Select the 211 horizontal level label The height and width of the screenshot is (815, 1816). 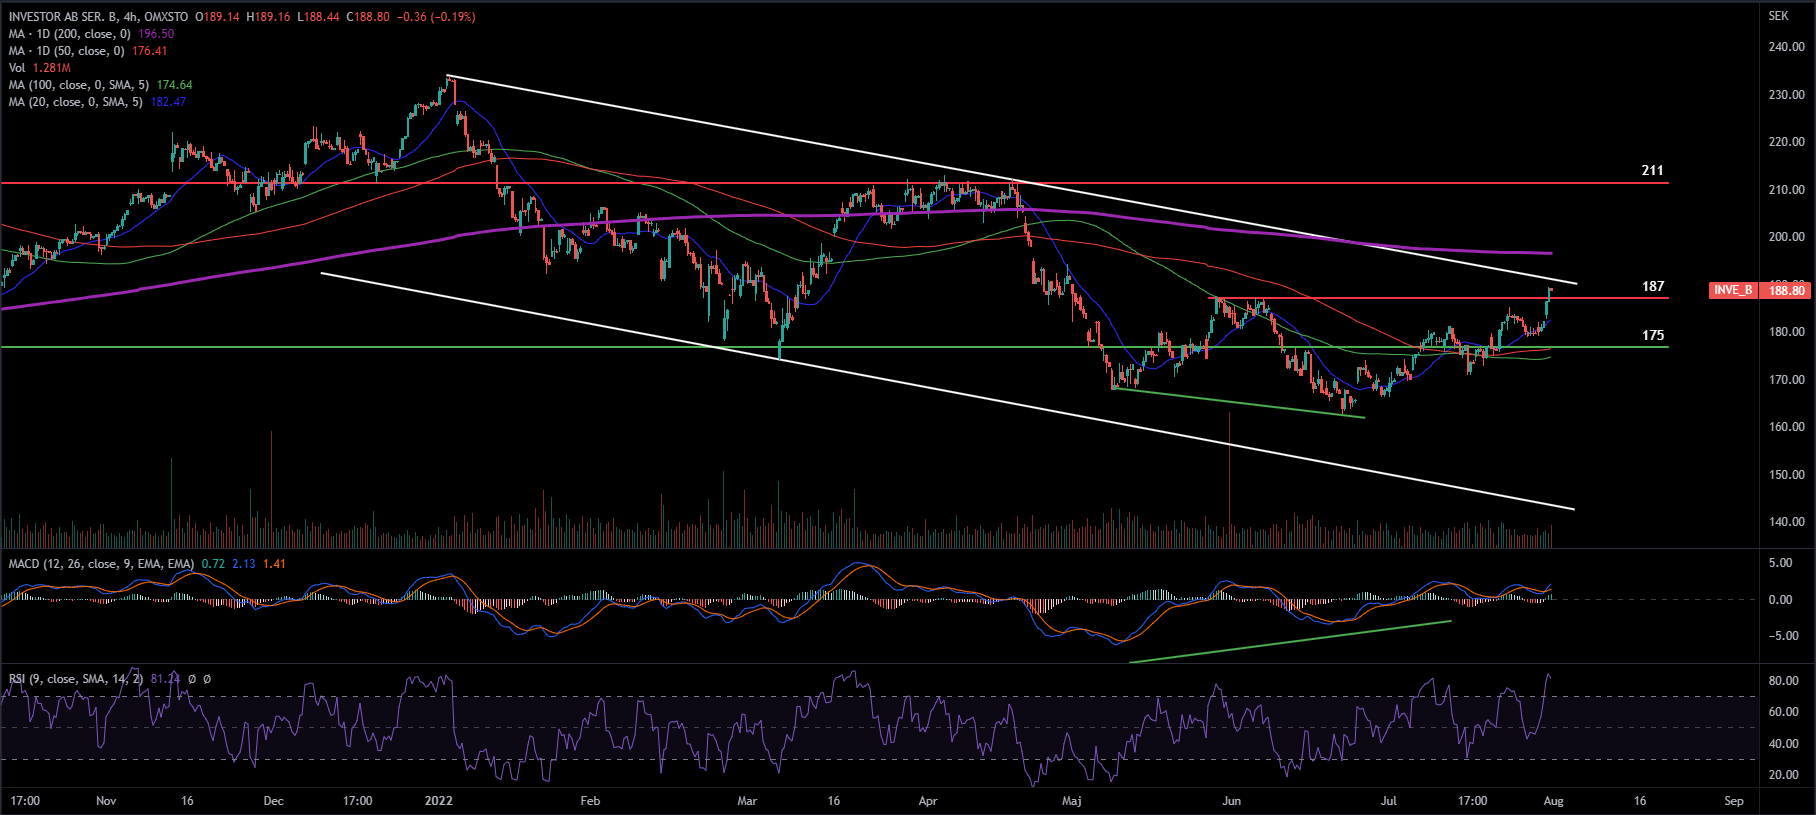(x=1652, y=171)
